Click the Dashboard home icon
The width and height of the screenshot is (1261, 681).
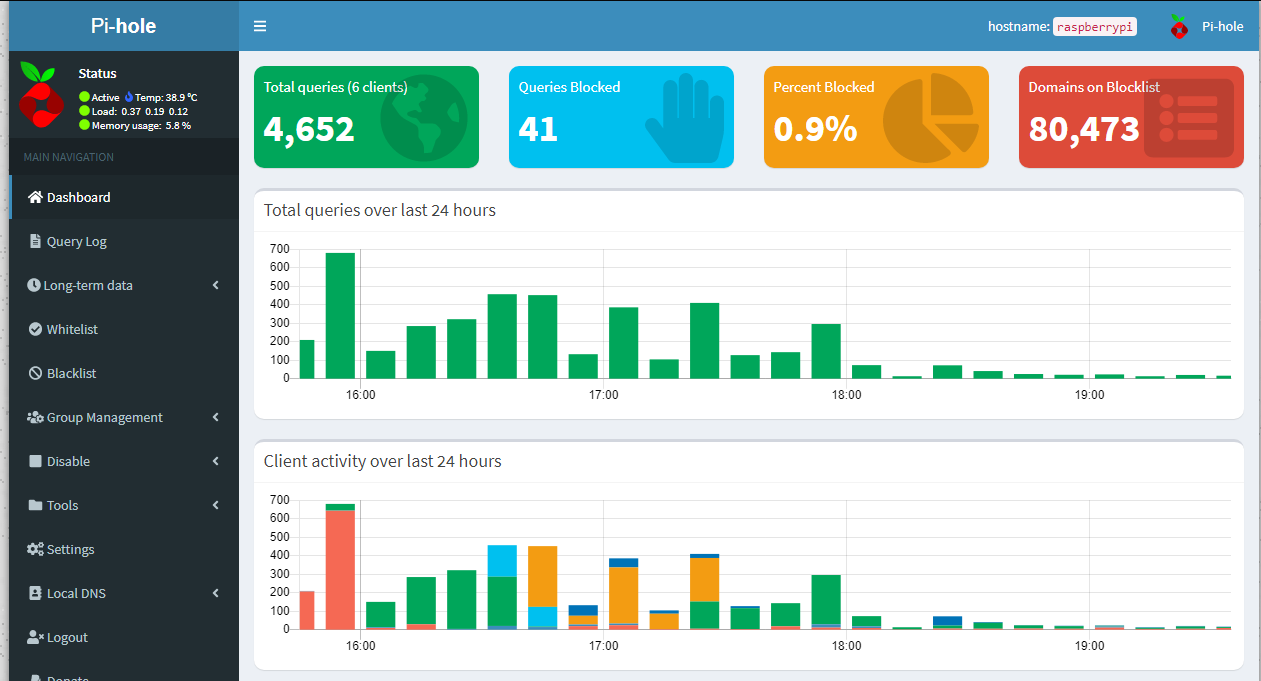(36, 197)
